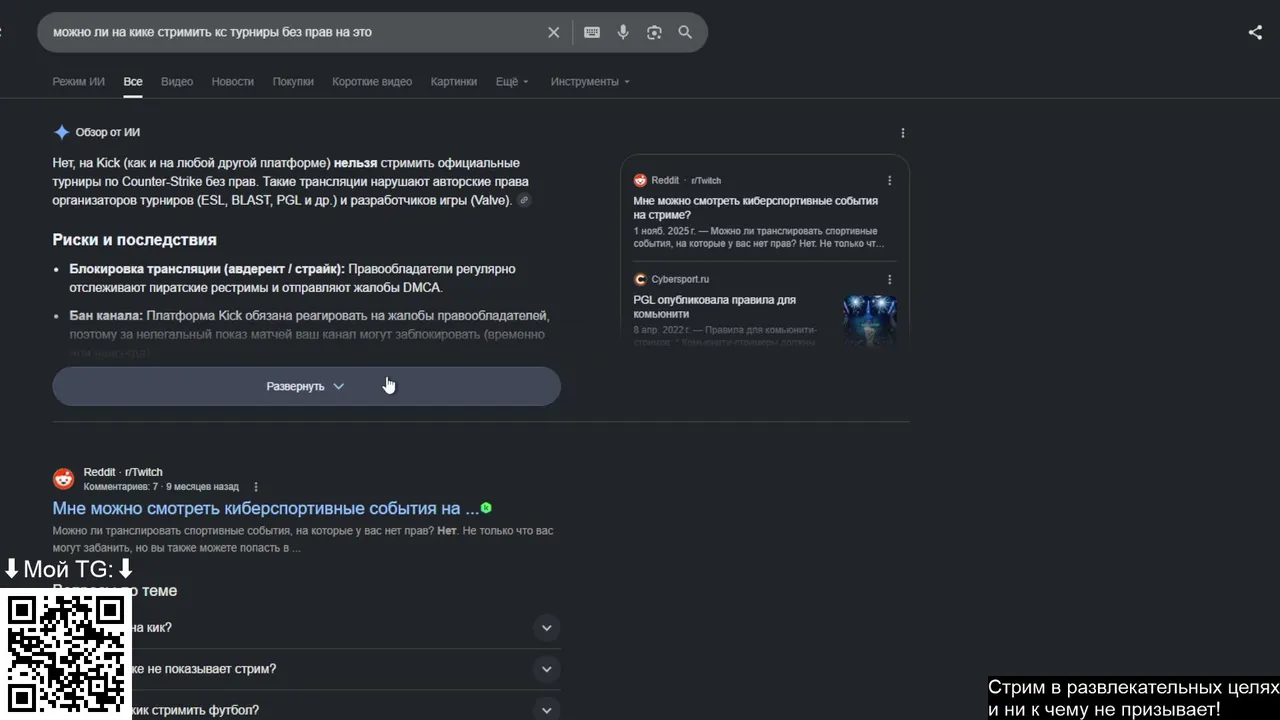This screenshot has height=720, width=1280.
Task: Click the source link icon after "(Valve)."
Action: point(523,200)
